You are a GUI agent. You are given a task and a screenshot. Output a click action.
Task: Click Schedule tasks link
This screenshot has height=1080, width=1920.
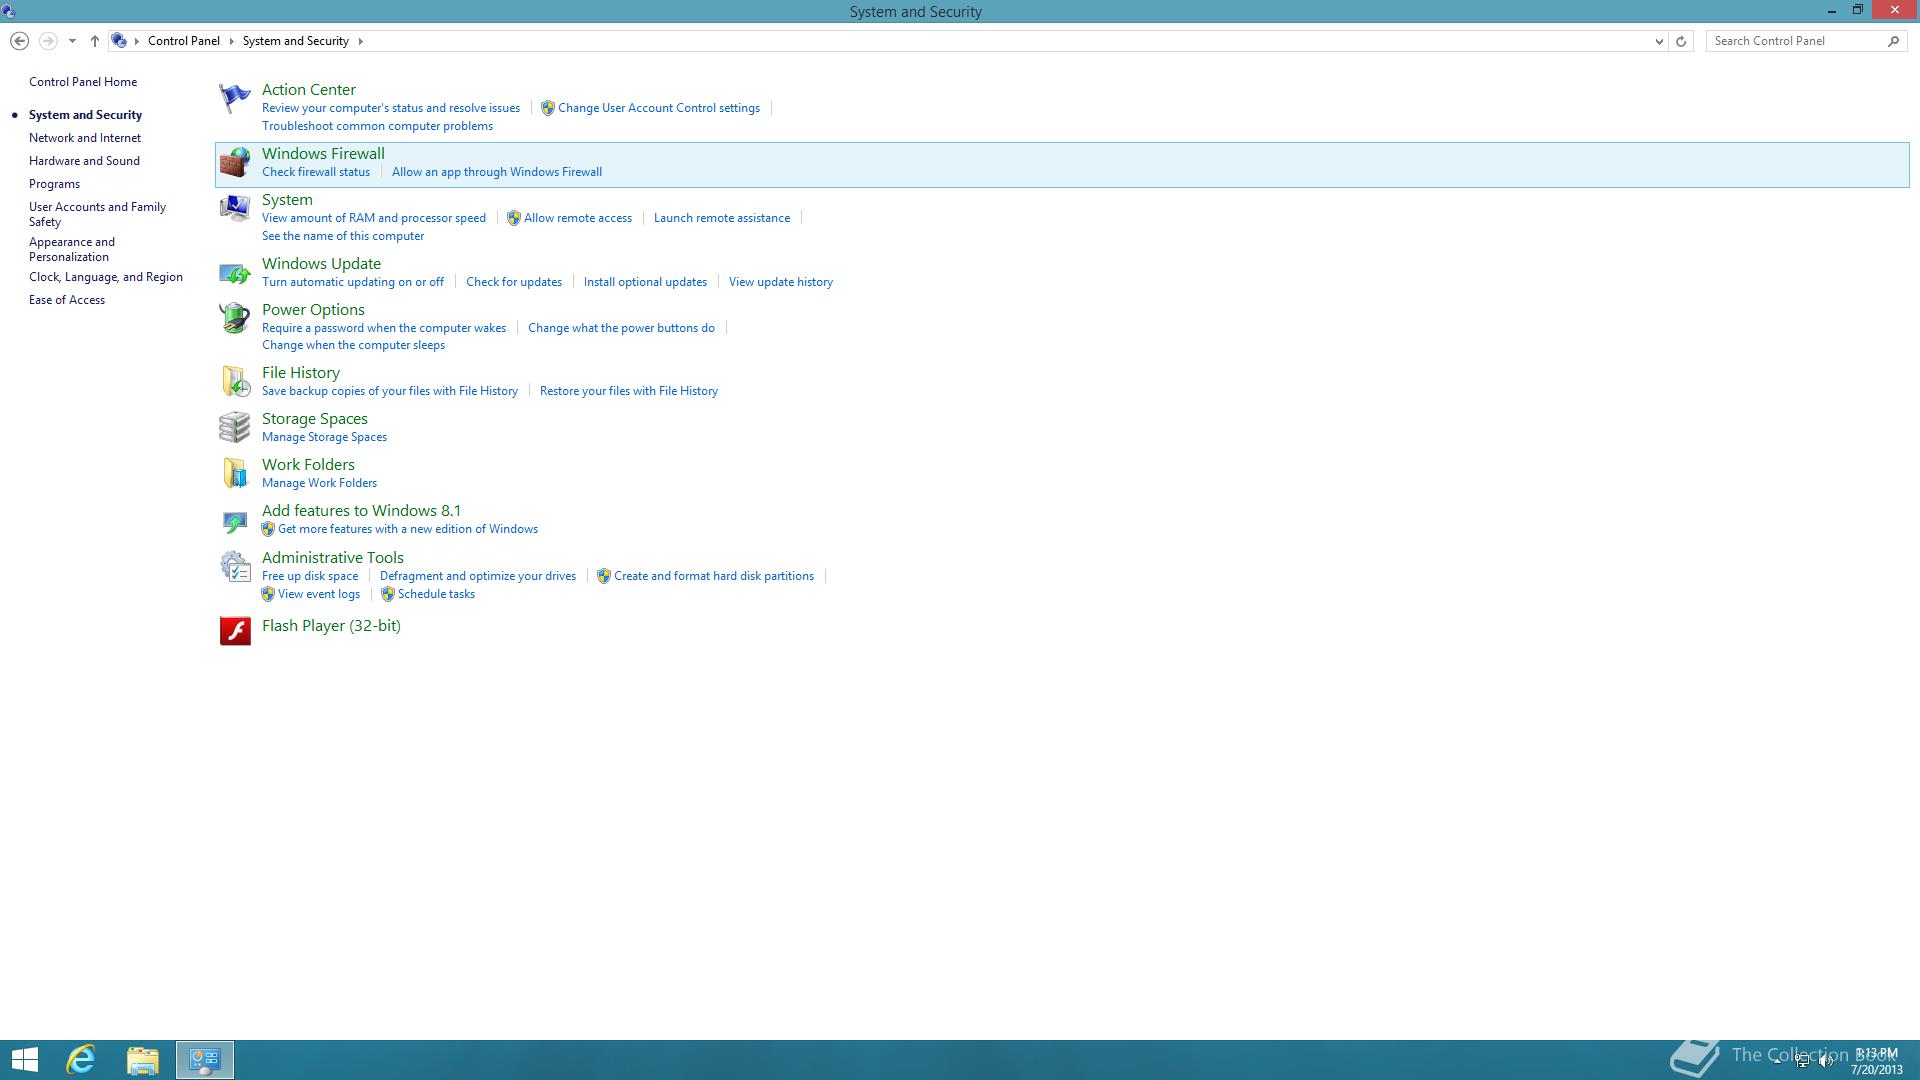point(436,594)
